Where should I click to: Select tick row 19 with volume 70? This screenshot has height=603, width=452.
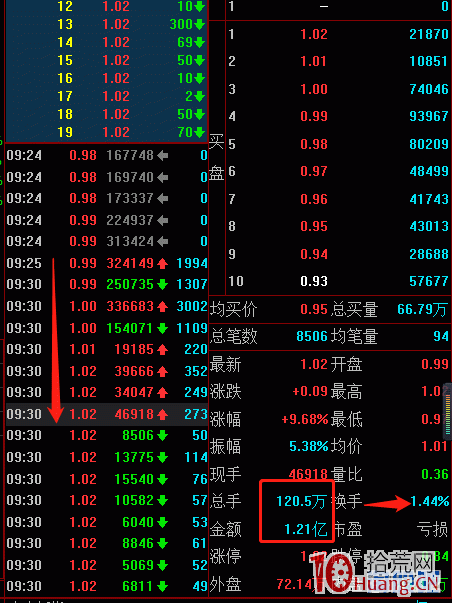coord(107,133)
